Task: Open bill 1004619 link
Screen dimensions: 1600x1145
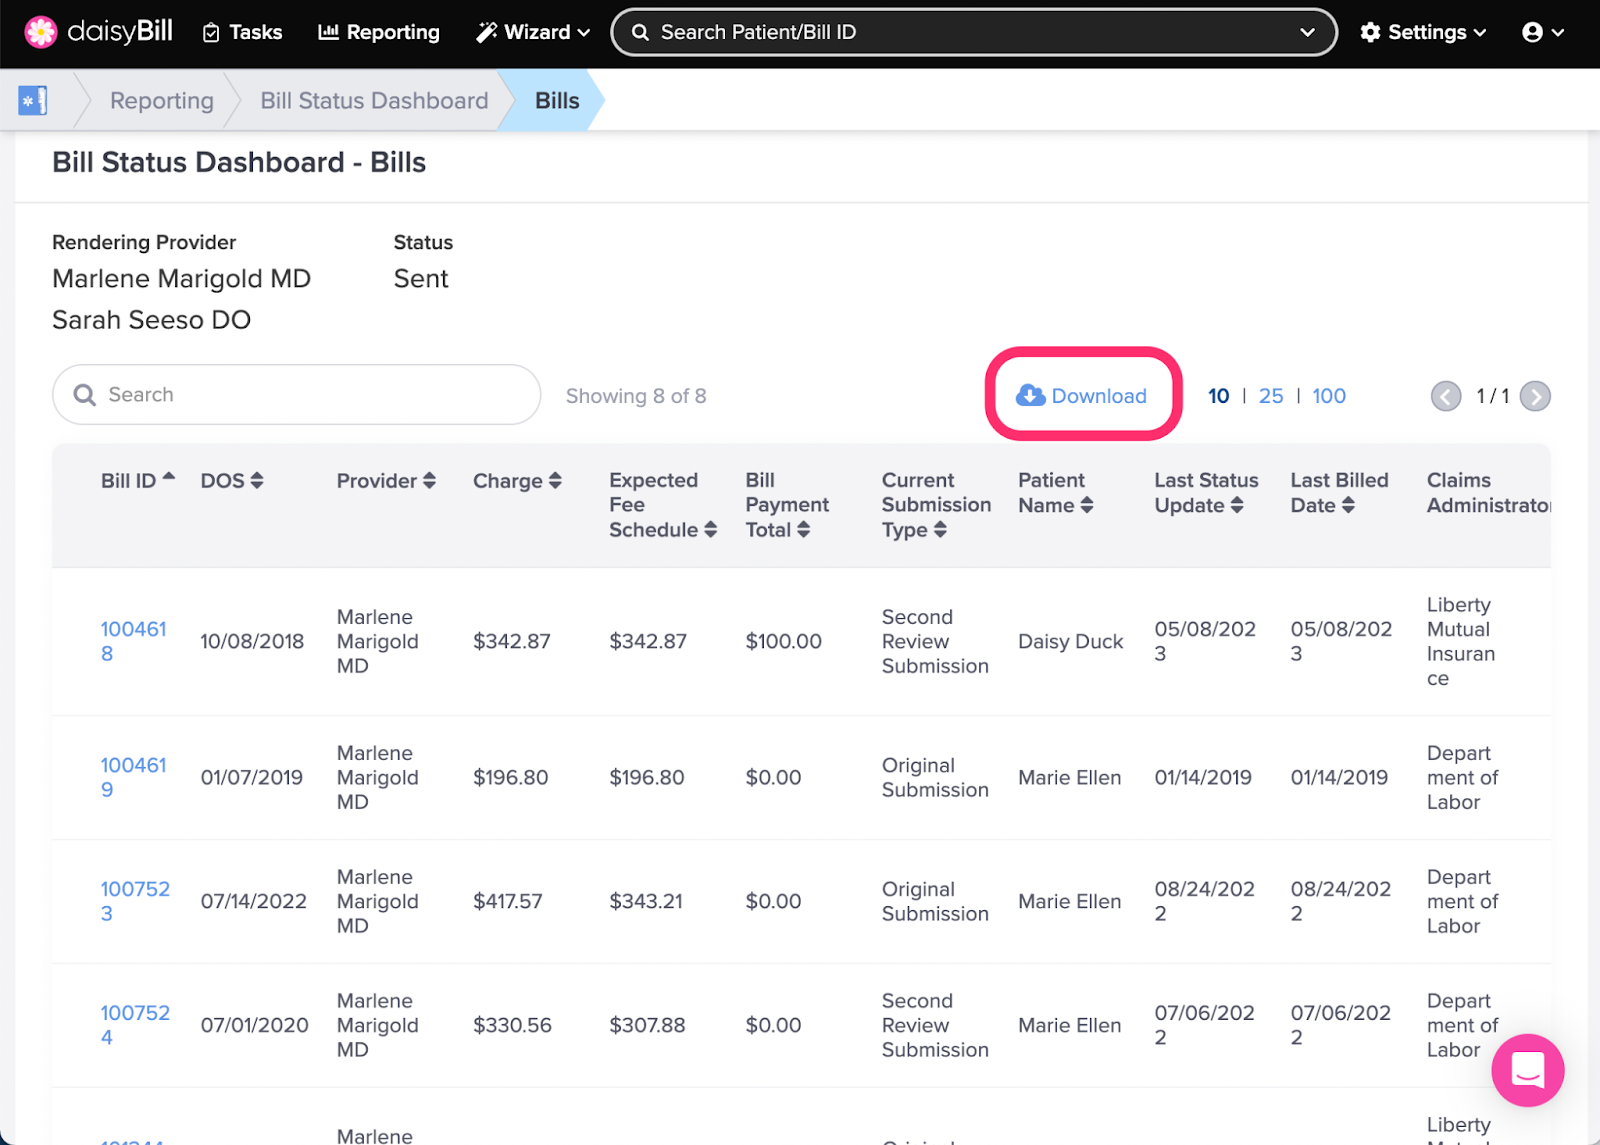Action: (x=133, y=777)
